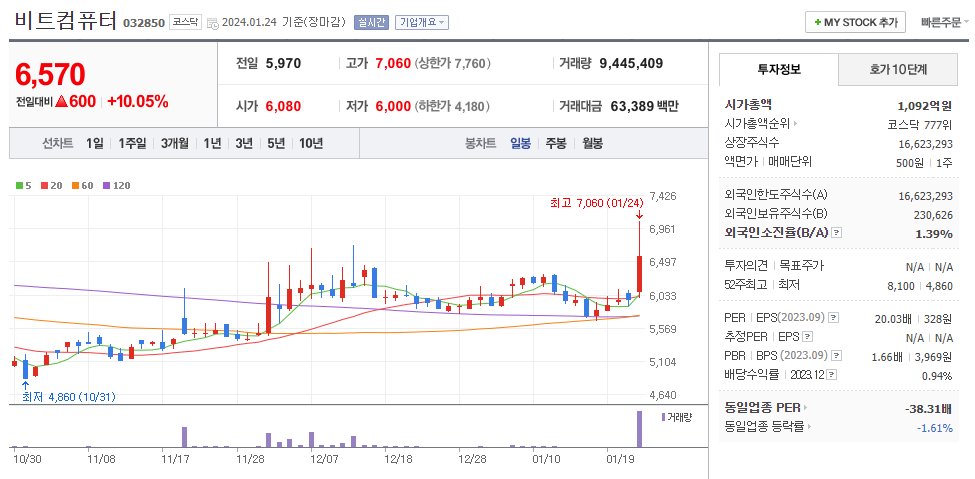
Task: Click the green 5-day average legend marker
Action: point(19,185)
